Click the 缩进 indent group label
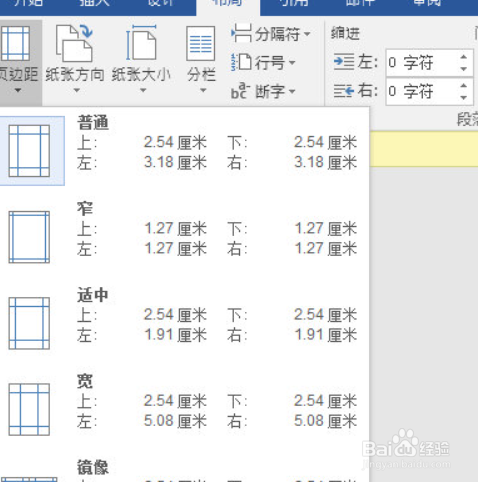 click(345, 33)
